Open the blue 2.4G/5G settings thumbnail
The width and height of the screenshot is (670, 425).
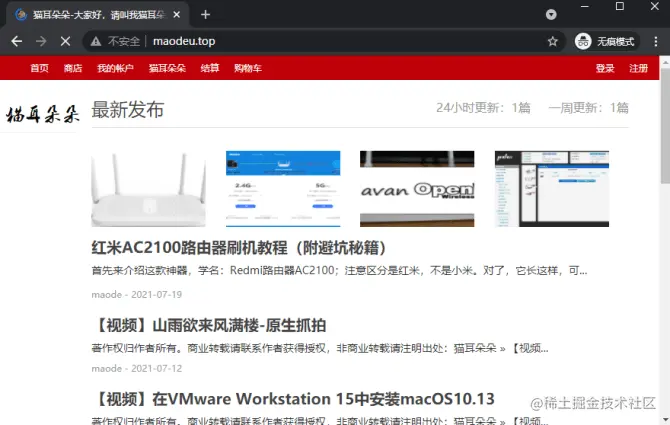283,189
